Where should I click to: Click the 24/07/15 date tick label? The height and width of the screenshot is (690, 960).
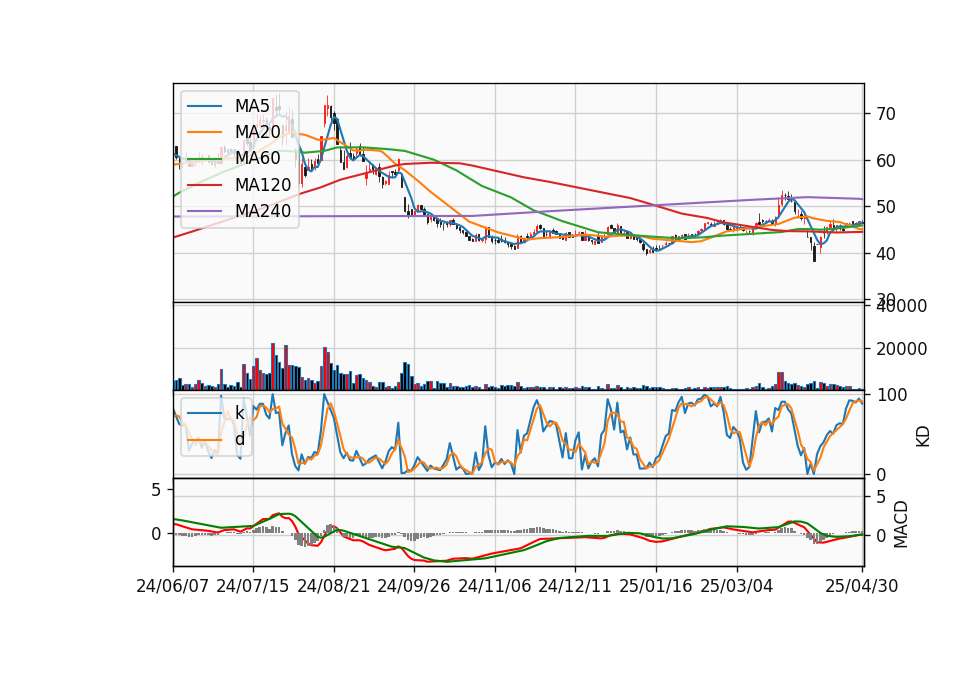click(x=253, y=586)
